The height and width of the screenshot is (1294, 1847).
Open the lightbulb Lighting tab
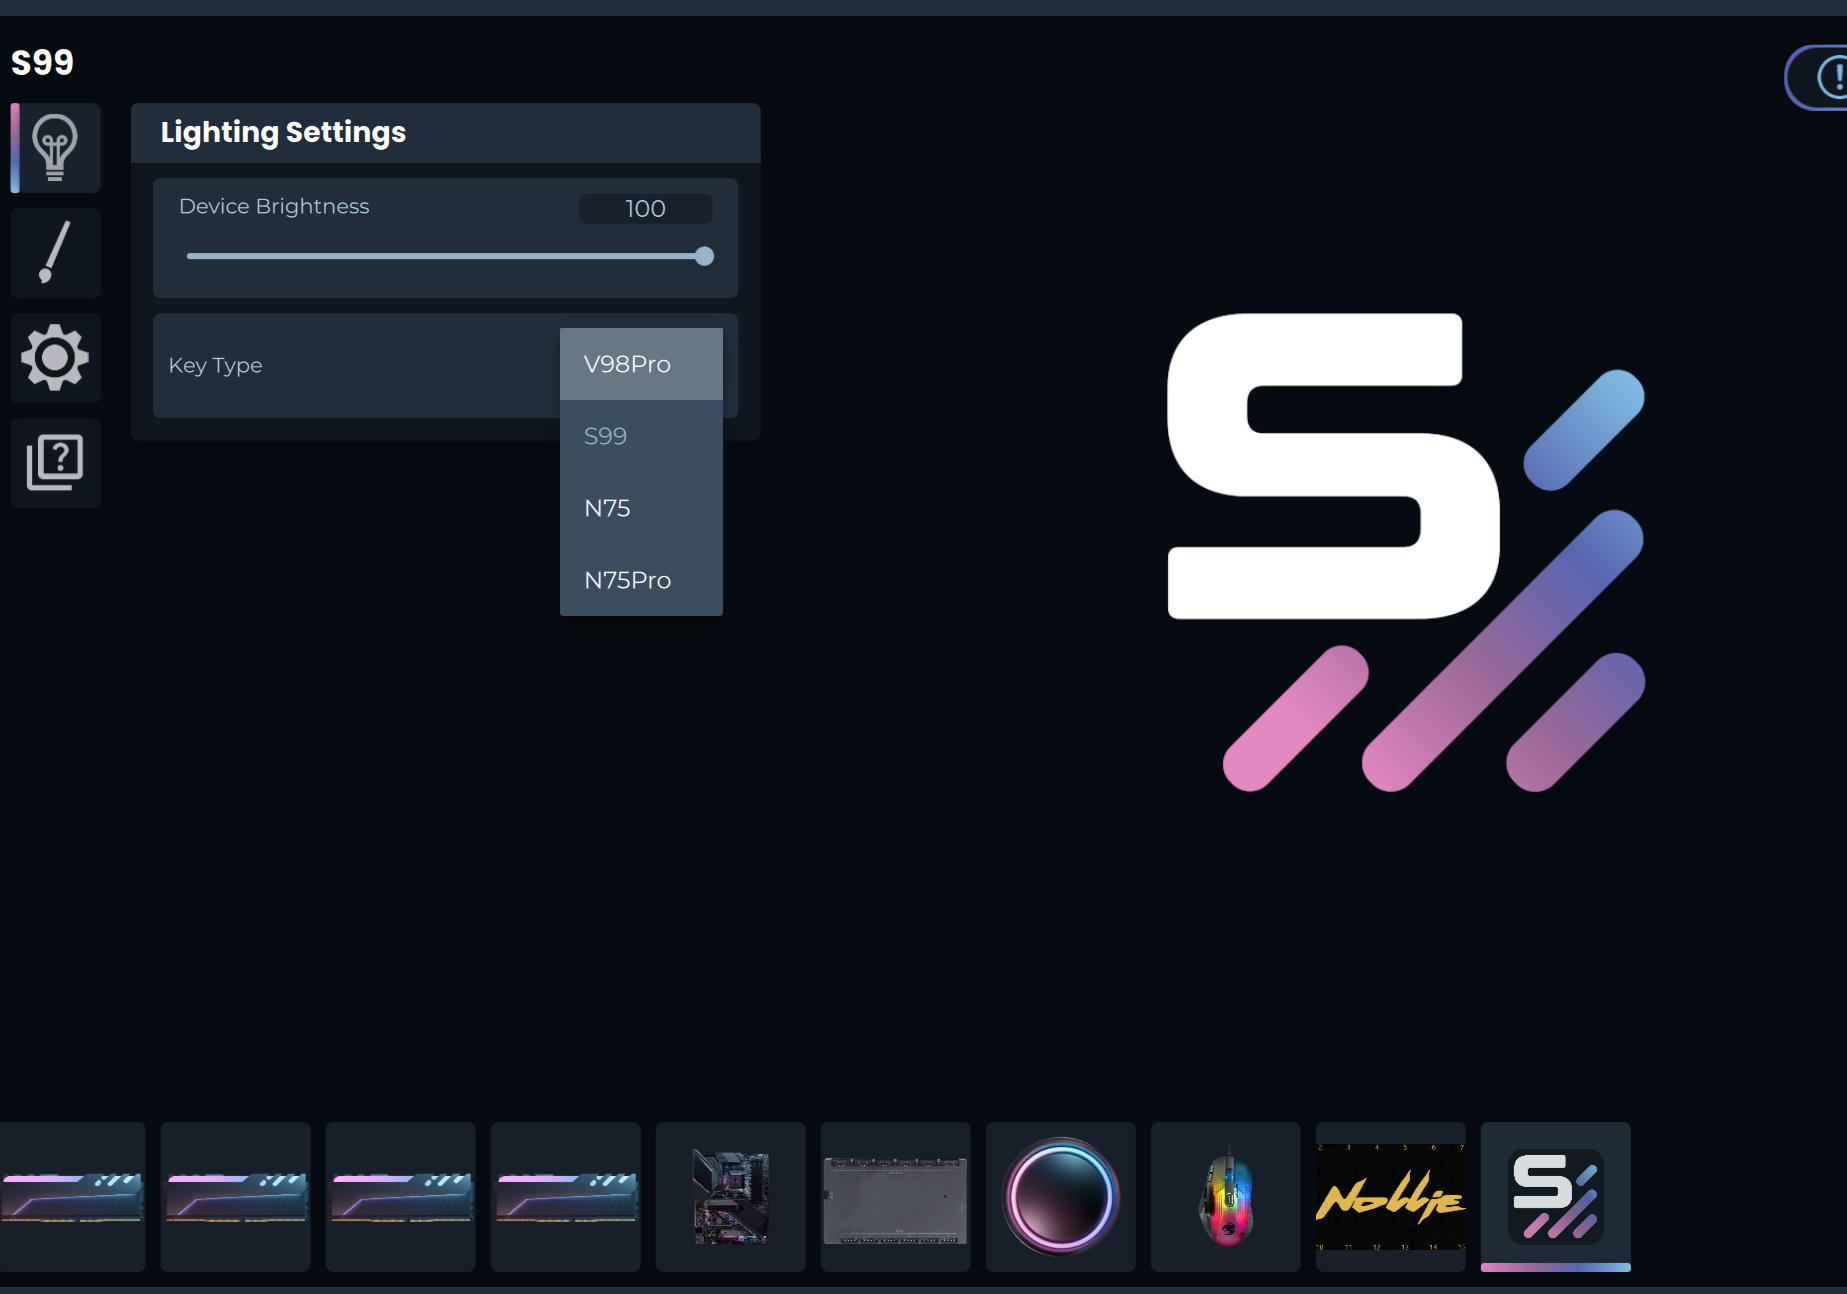pos(55,148)
